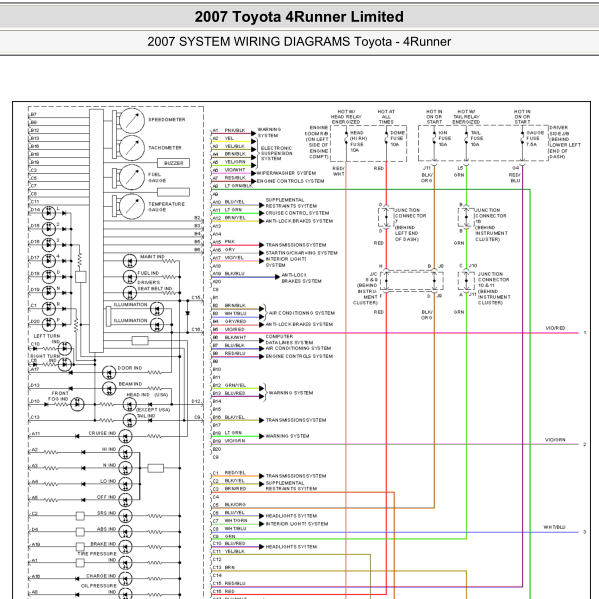The width and height of the screenshot is (599, 599).
Task: Click the VIO/RED label at continuation 1
Action: (x=555, y=328)
